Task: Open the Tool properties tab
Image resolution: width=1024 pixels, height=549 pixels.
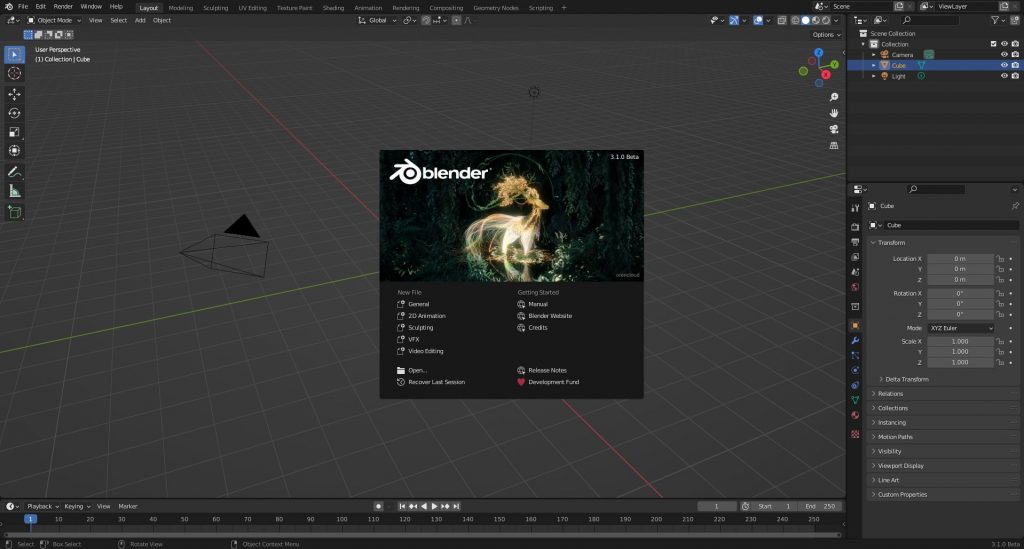Action: click(855, 208)
